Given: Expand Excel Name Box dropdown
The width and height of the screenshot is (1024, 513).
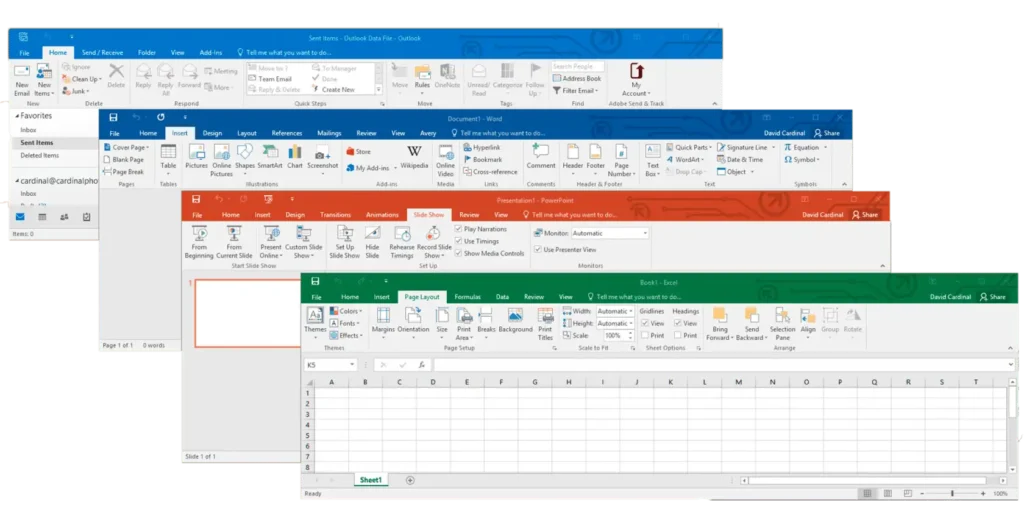Looking at the screenshot, I should tap(352, 365).
